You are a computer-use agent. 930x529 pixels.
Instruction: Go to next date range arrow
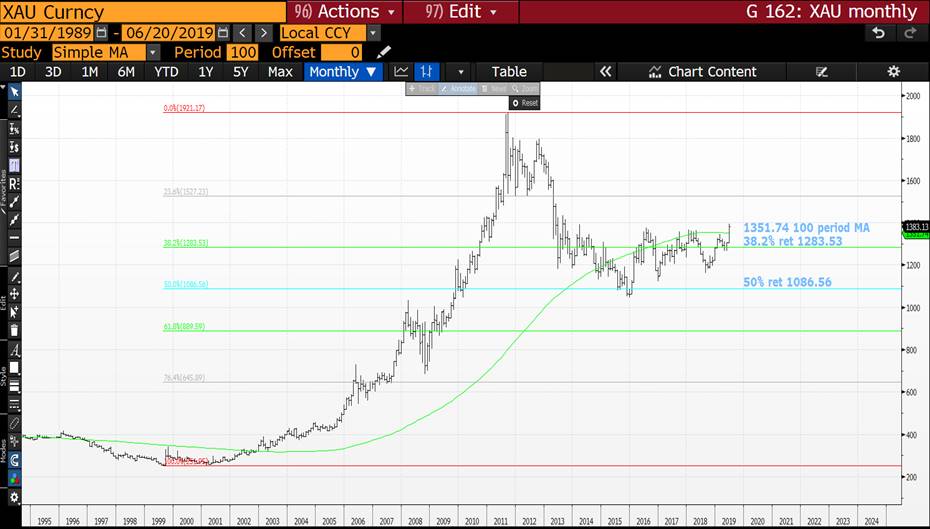tap(264, 33)
